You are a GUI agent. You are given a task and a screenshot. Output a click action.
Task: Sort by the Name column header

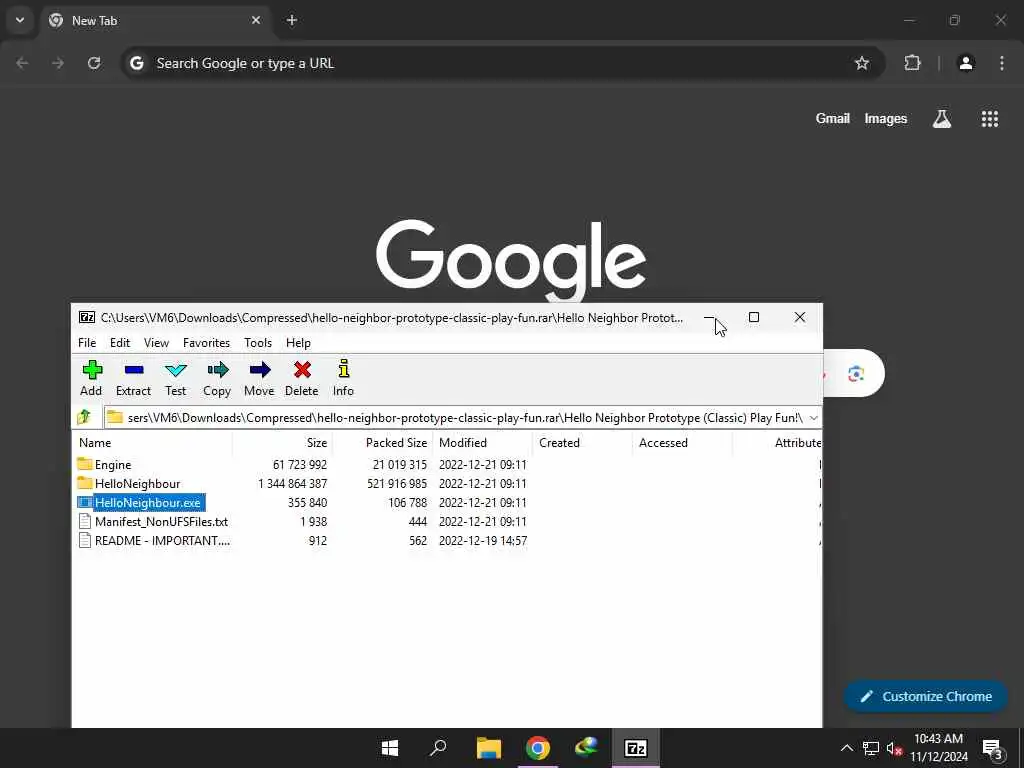pyautogui.click(x=152, y=443)
